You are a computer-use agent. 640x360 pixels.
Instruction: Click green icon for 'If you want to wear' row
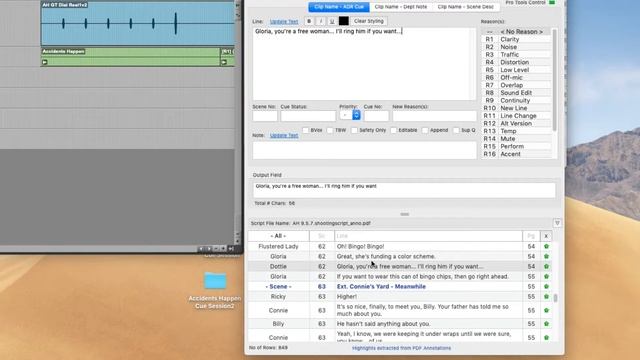(x=547, y=276)
